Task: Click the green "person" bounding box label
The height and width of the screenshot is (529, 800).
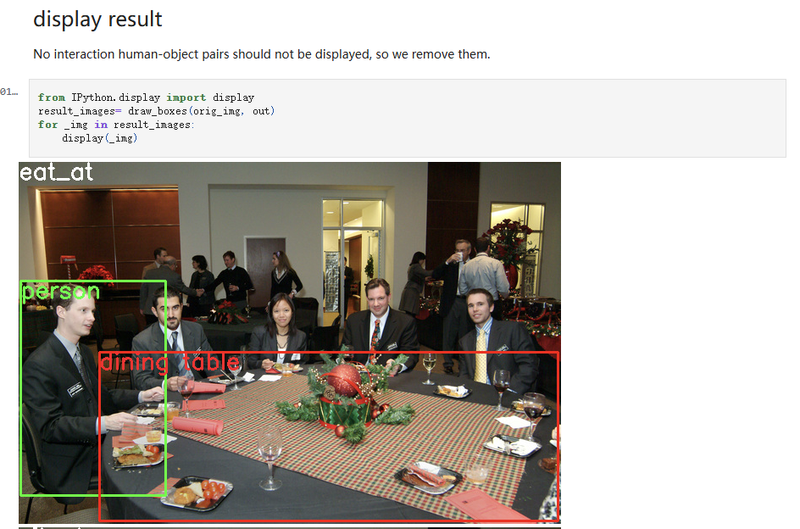Action: click(60, 292)
